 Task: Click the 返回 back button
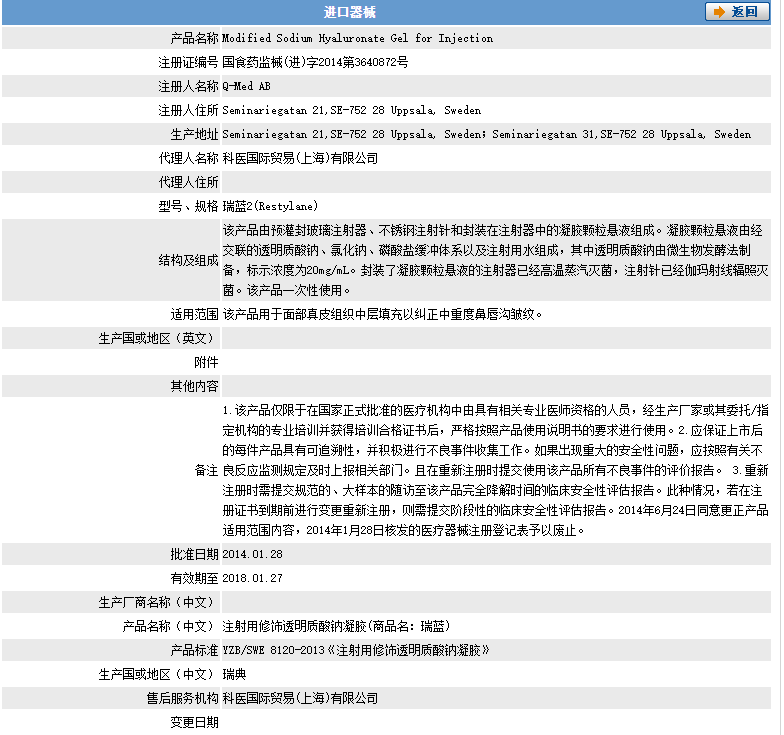click(x=738, y=12)
